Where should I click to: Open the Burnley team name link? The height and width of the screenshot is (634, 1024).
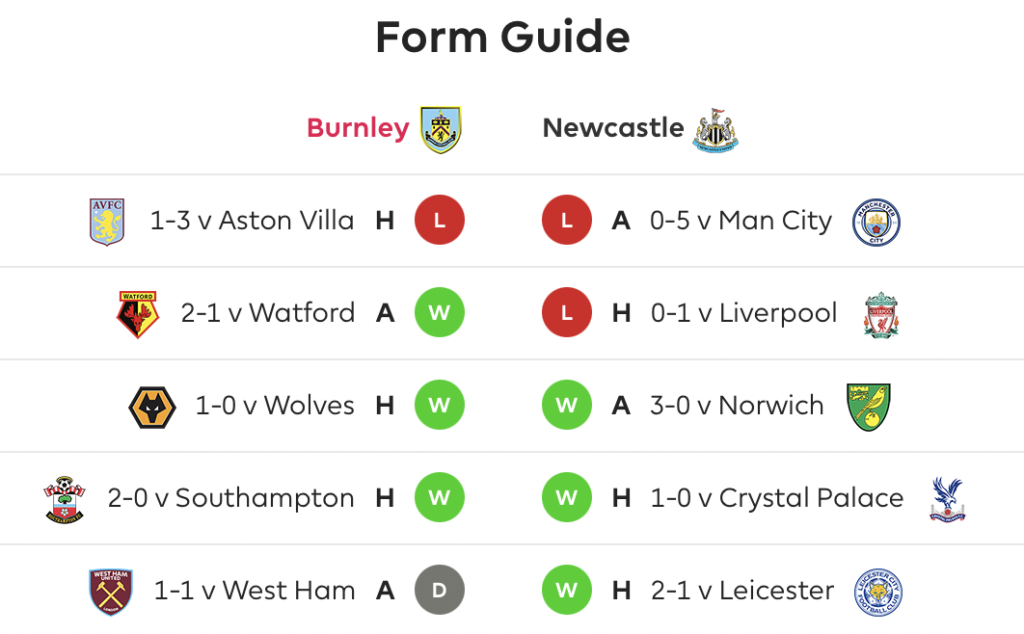pos(358,128)
